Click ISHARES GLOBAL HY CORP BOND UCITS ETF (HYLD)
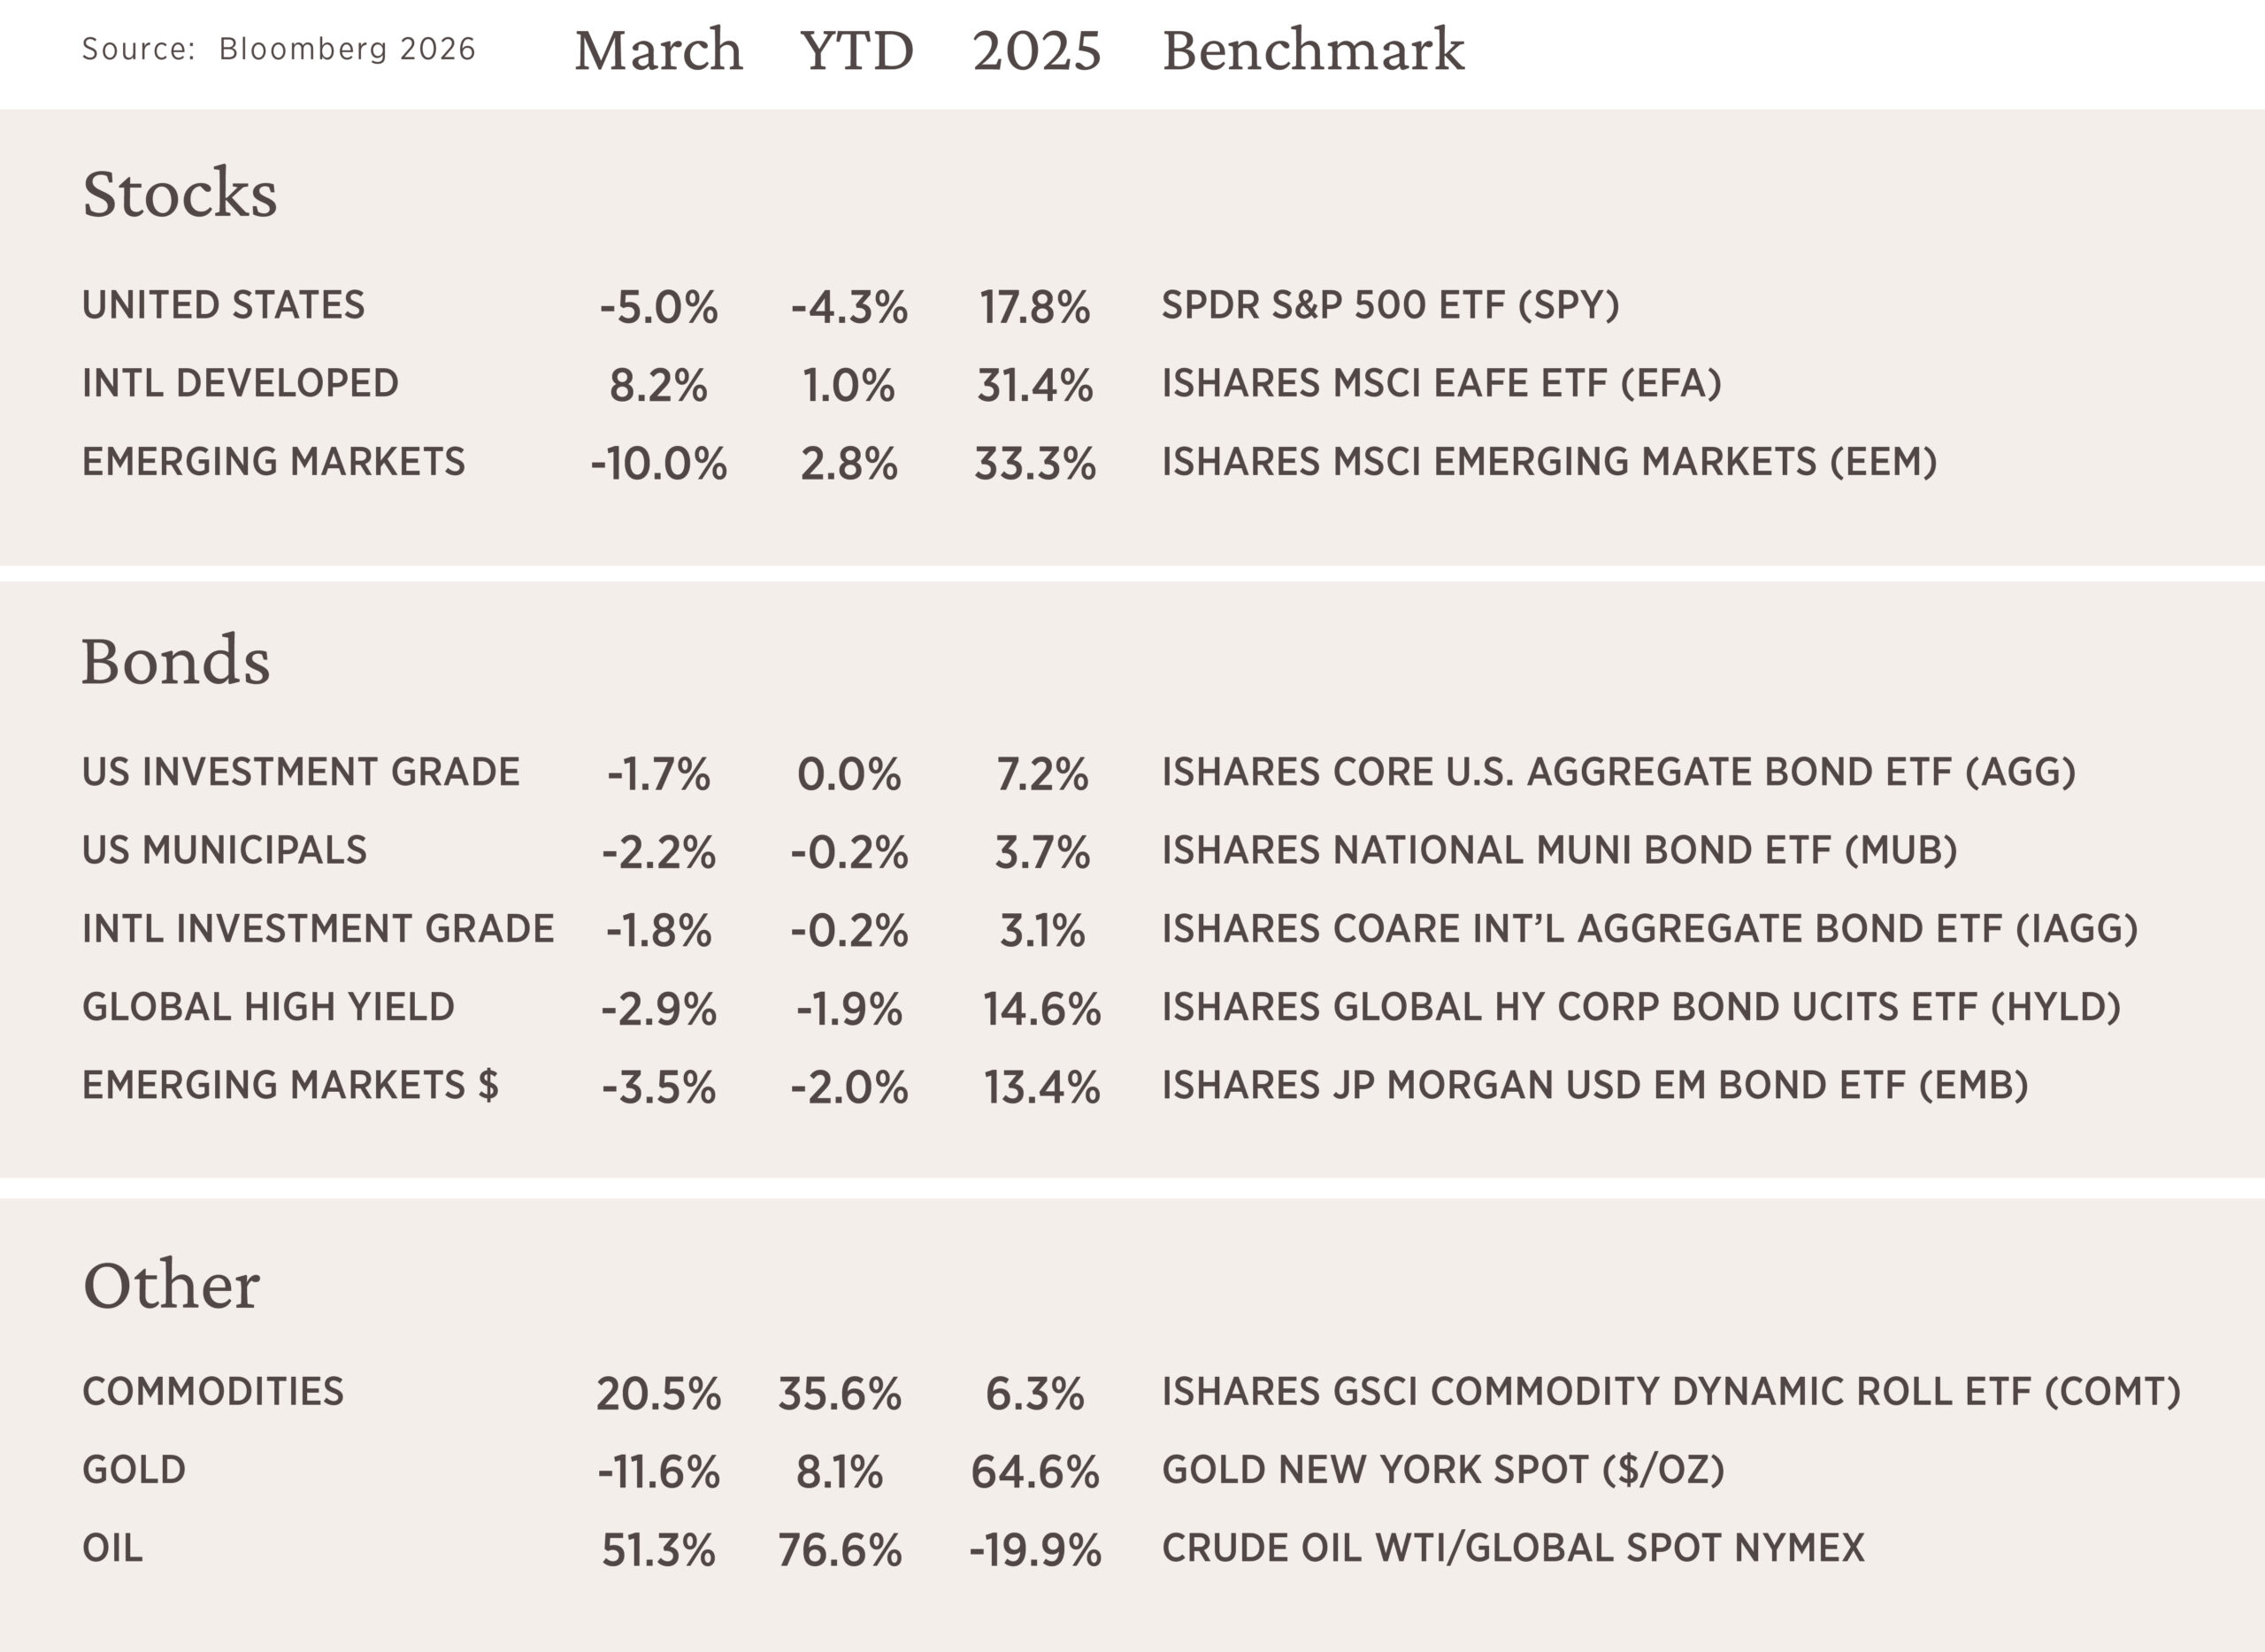The width and height of the screenshot is (2265, 1652). tap(1640, 1007)
